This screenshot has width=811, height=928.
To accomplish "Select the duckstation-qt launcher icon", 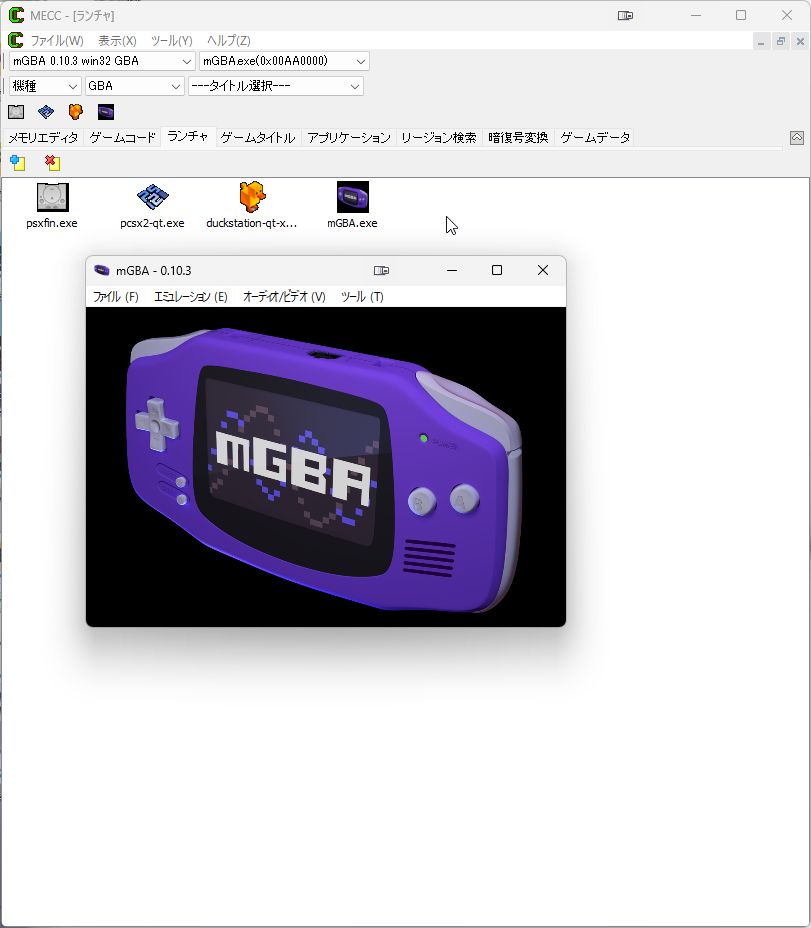I will (252, 205).
